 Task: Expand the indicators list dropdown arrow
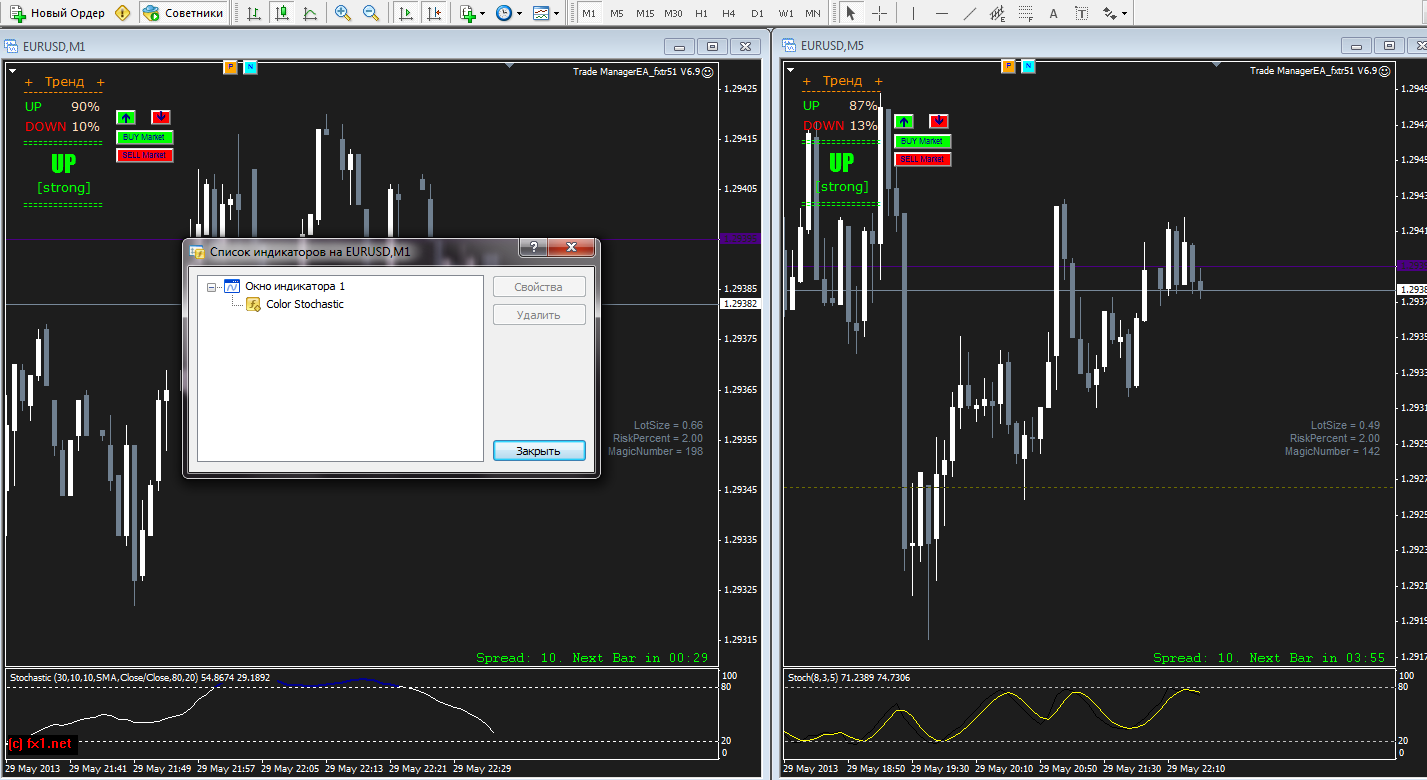[x=483, y=14]
